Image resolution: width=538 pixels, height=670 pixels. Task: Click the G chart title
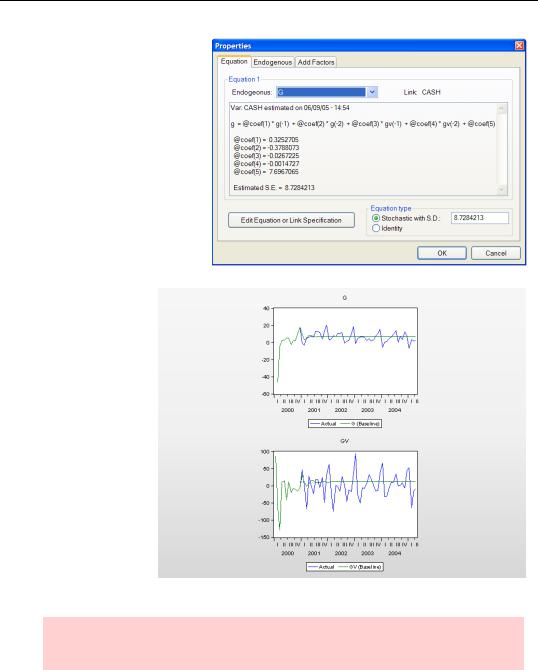pyautogui.click(x=344, y=298)
